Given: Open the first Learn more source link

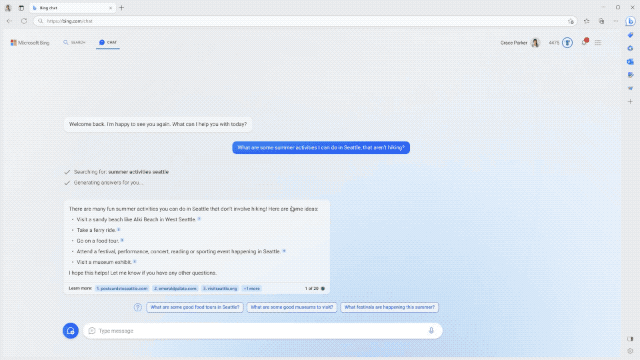Looking at the screenshot, I should pyautogui.click(x=122, y=288).
